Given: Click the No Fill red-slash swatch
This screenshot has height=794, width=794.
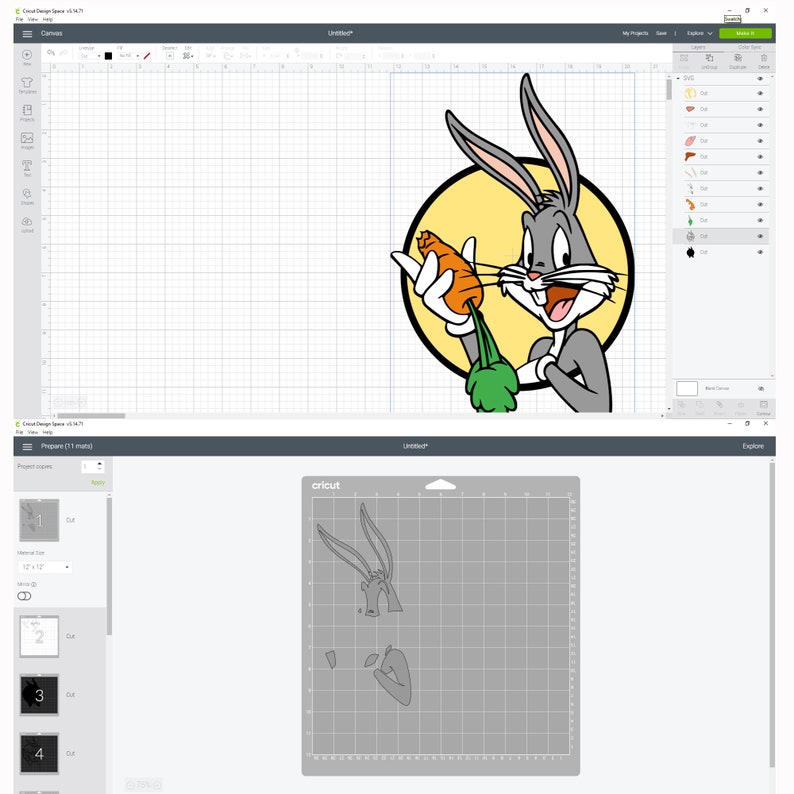Looking at the screenshot, I should pyautogui.click(x=147, y=56).
